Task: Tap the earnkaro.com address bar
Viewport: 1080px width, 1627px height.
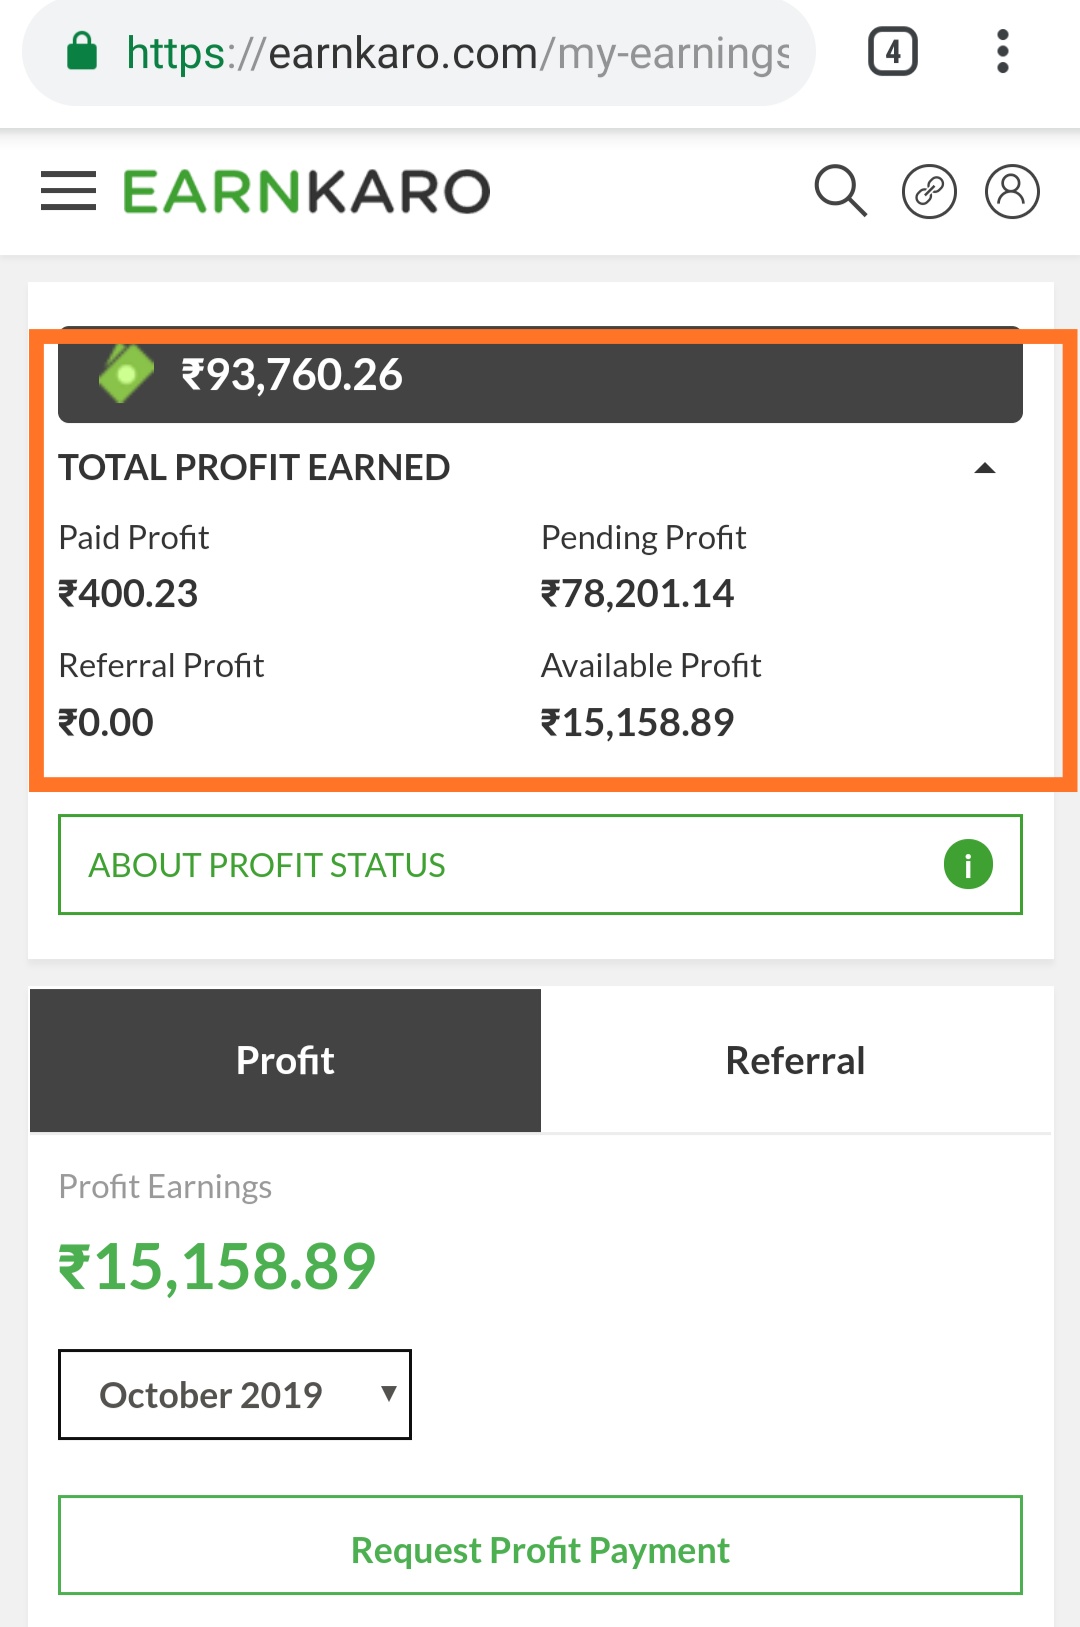Action: tap(457, 53)
